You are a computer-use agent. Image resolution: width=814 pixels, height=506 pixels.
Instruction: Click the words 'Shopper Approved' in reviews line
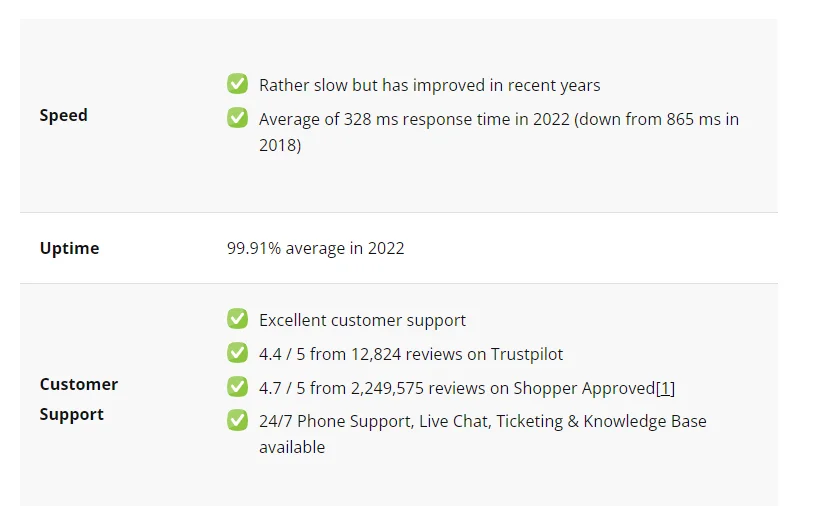[x=584, y=389]
